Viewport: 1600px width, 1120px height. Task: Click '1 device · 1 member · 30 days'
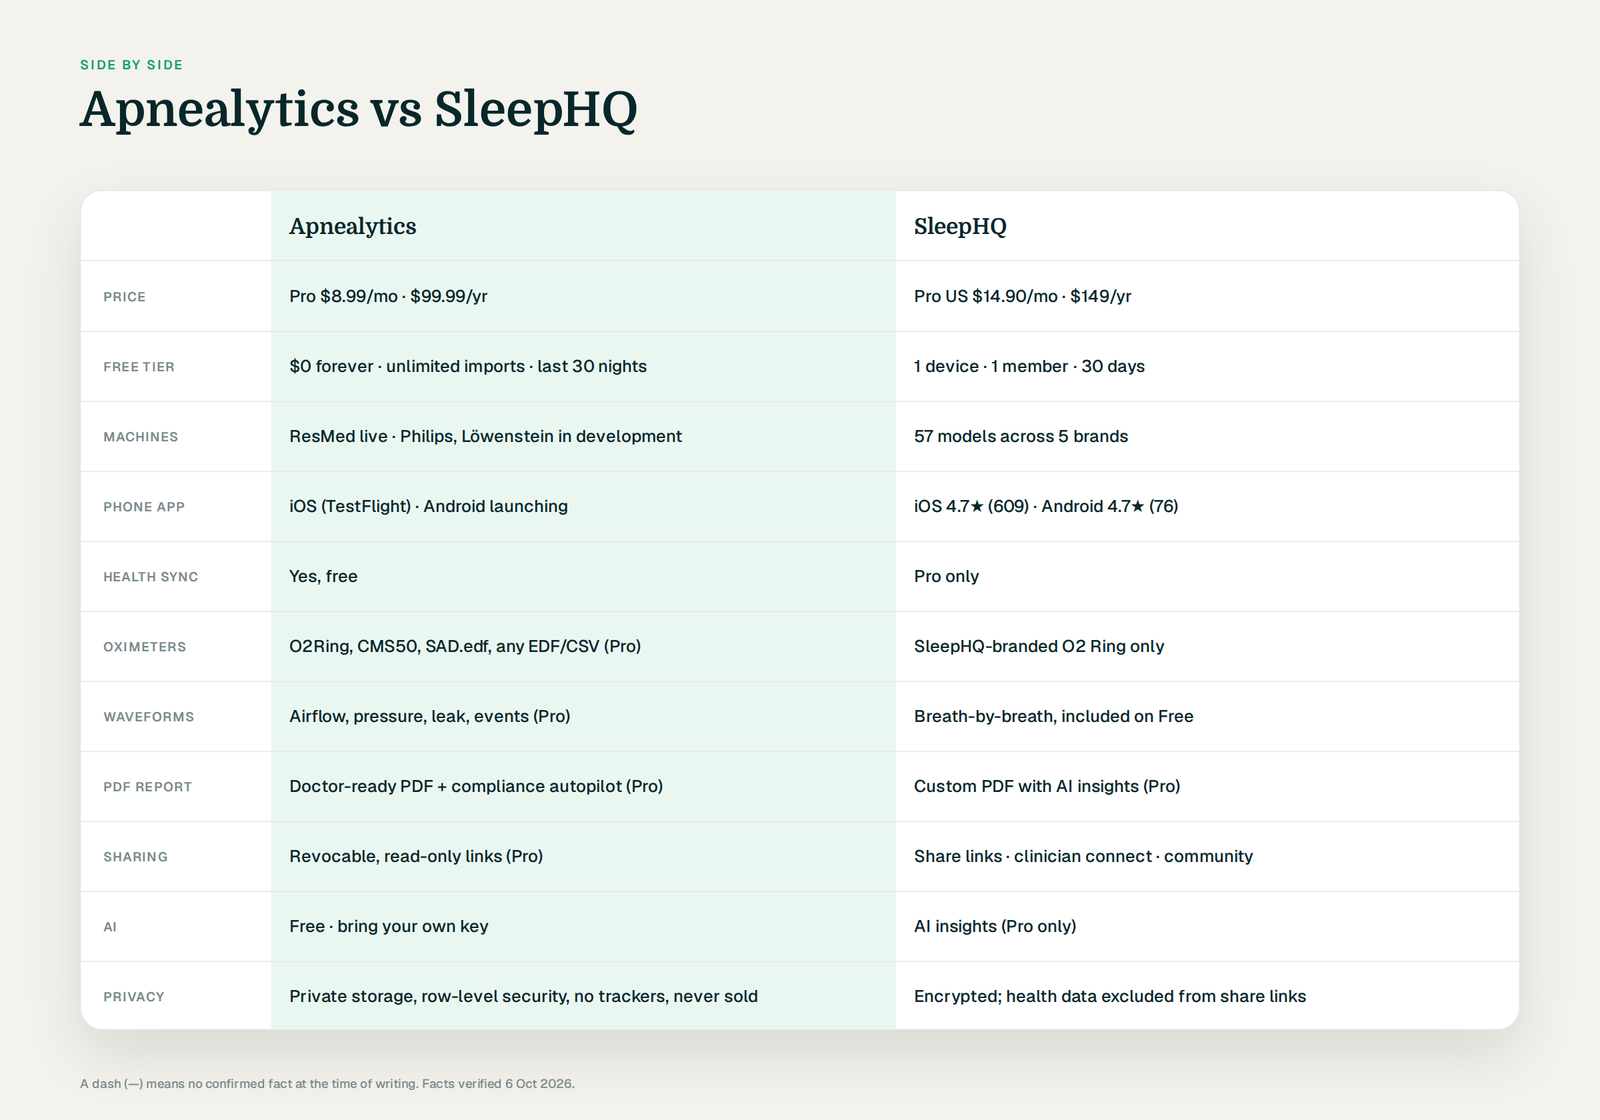(1029, 366)
